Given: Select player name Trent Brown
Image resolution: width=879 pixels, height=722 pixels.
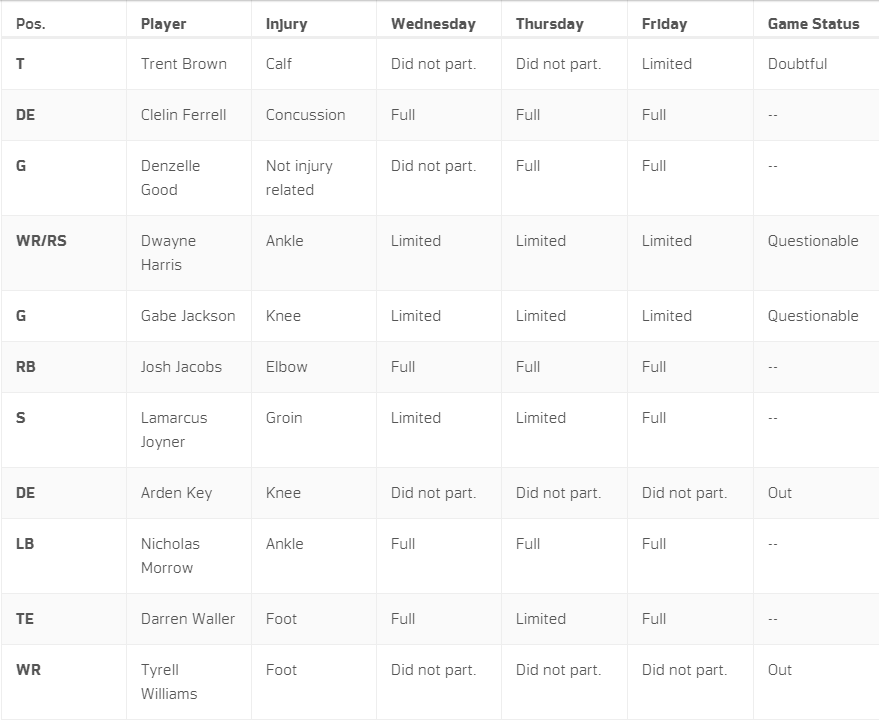Looking at the screenshot, I should pos(184,64).
